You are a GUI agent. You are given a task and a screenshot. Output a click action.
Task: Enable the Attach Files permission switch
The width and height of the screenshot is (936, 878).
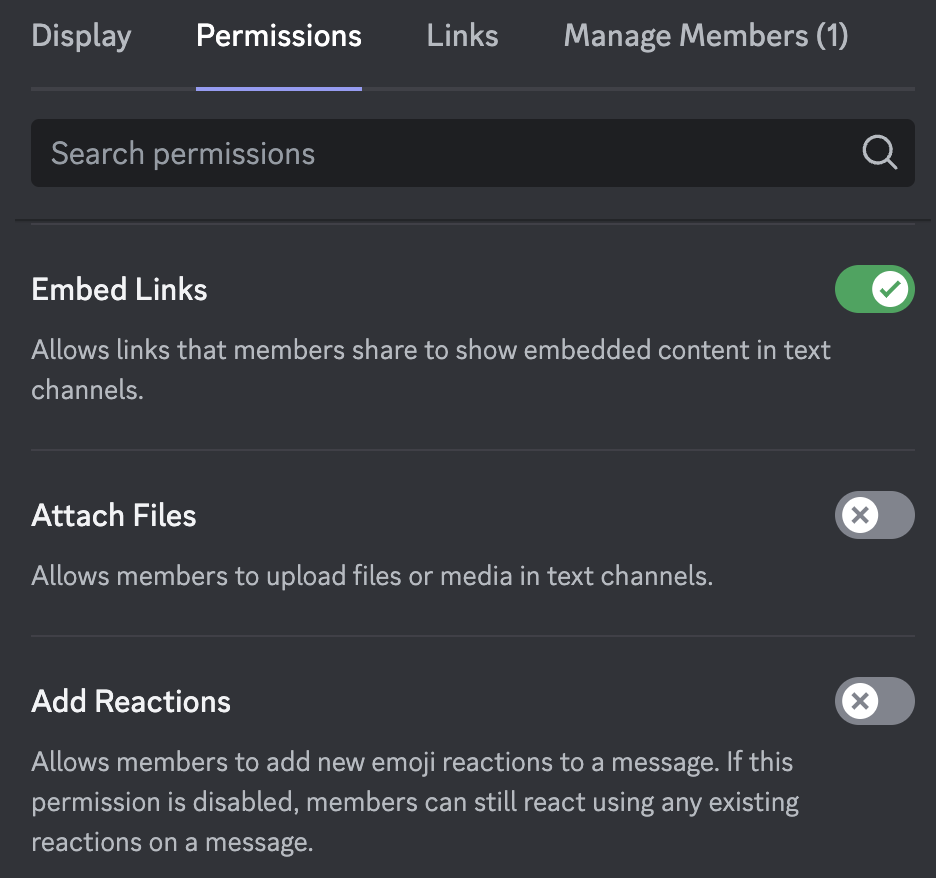click(875, 515)
